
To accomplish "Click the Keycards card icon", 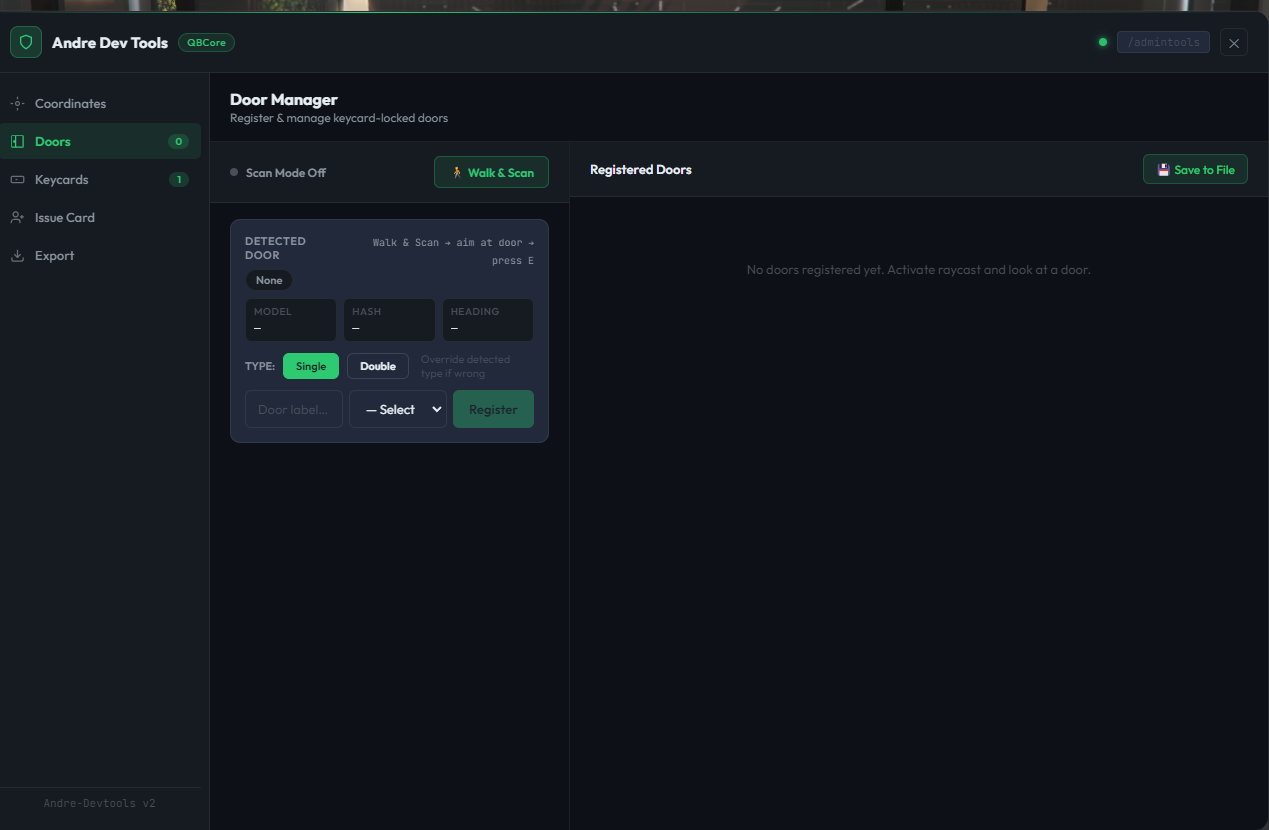I will point(17,180).
